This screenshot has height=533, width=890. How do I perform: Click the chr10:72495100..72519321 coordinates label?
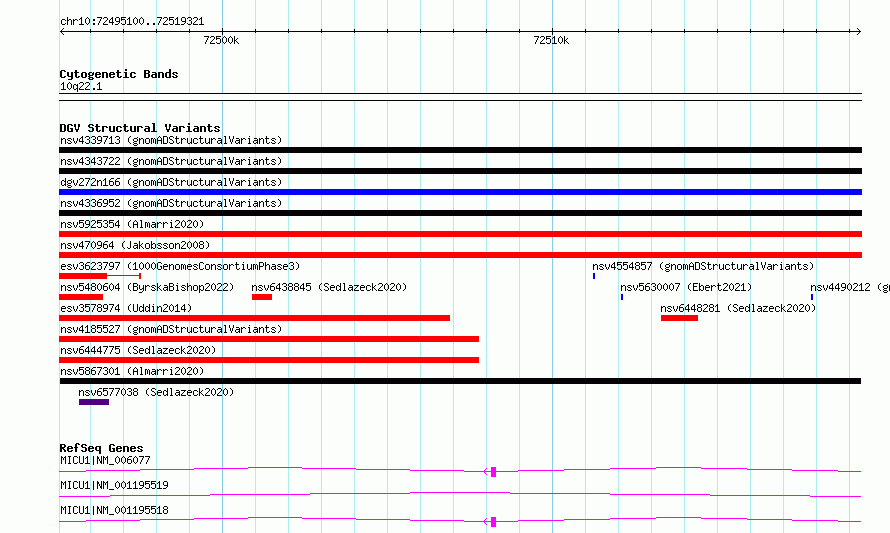132,22
